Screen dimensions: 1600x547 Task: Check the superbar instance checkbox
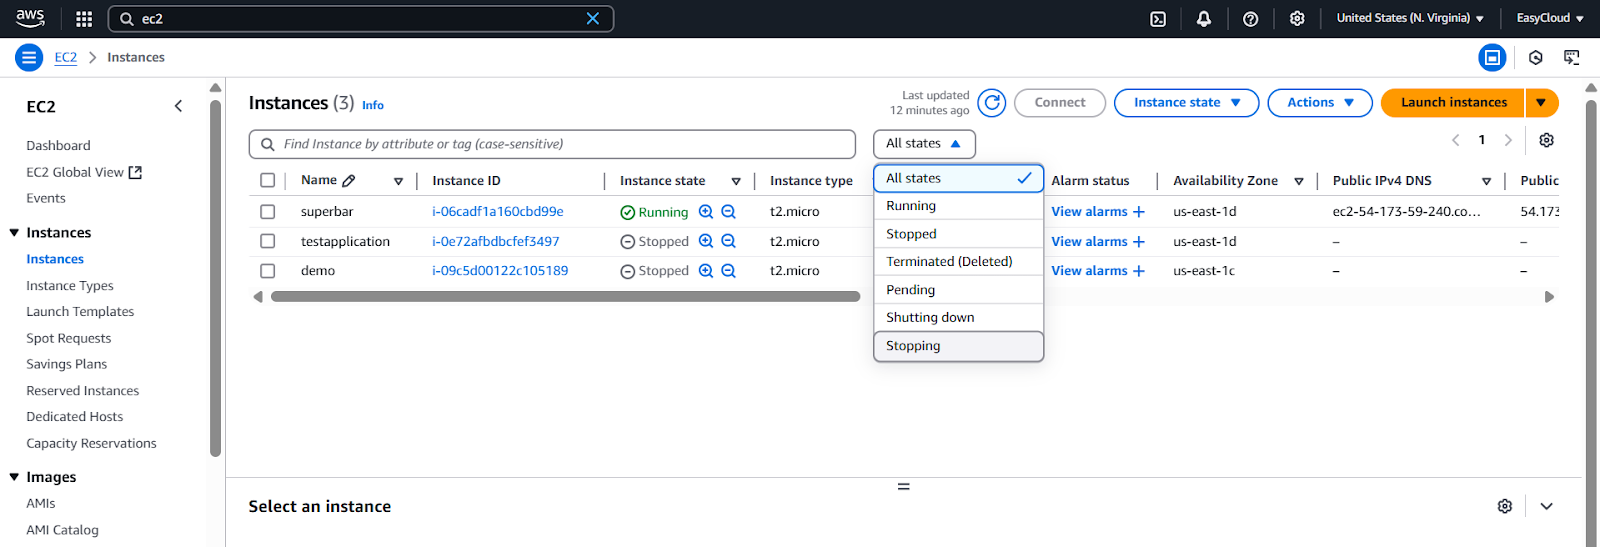point(267,212)
